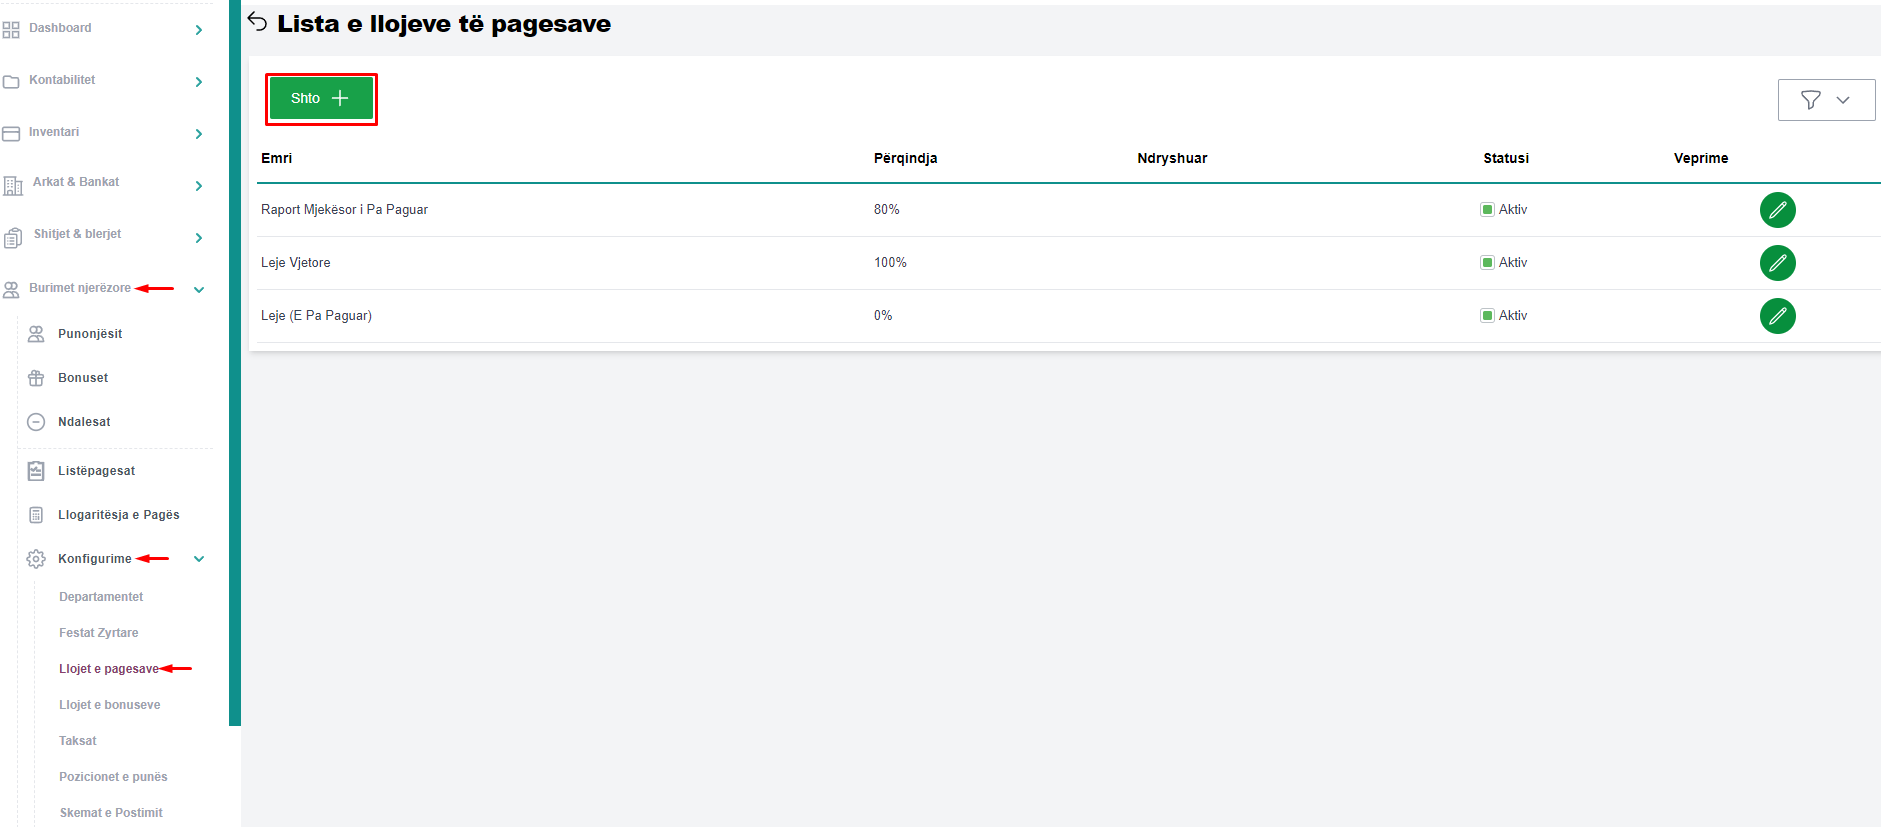This screenshot has height=827, width=1881.
Task: Edit the Raport Mjekësor i Pa Paguar row
Action: pyautogui.click(x=1777, y=210)
